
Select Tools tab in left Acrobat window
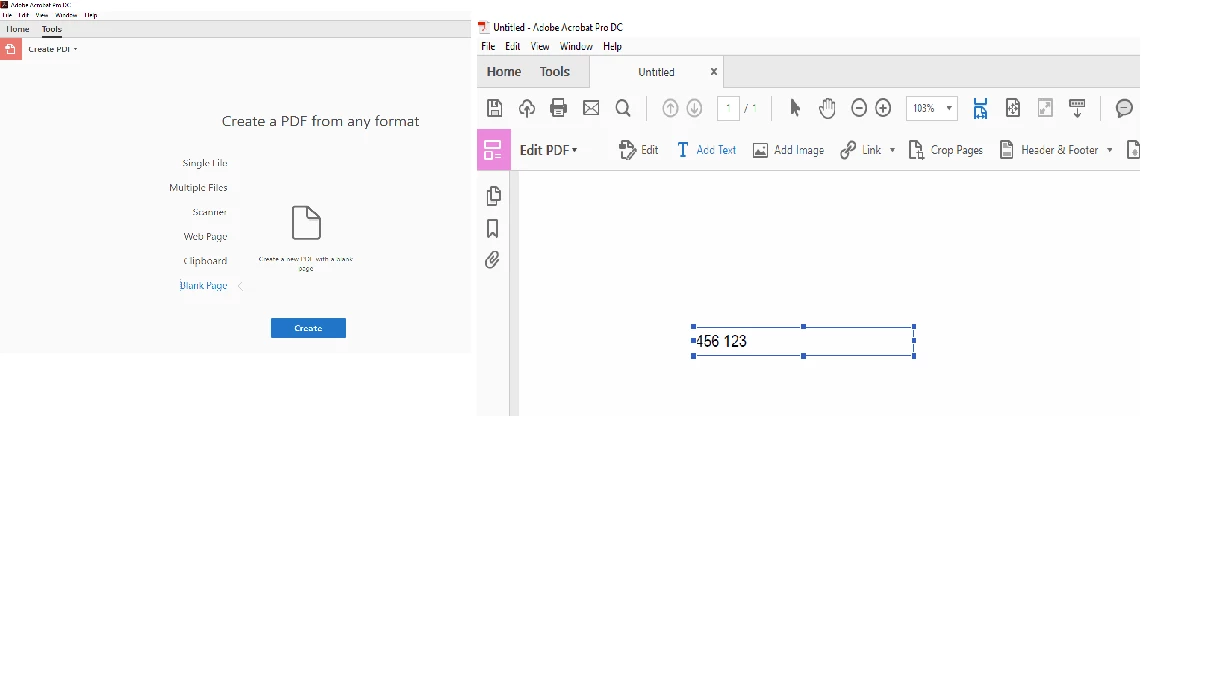52,29
